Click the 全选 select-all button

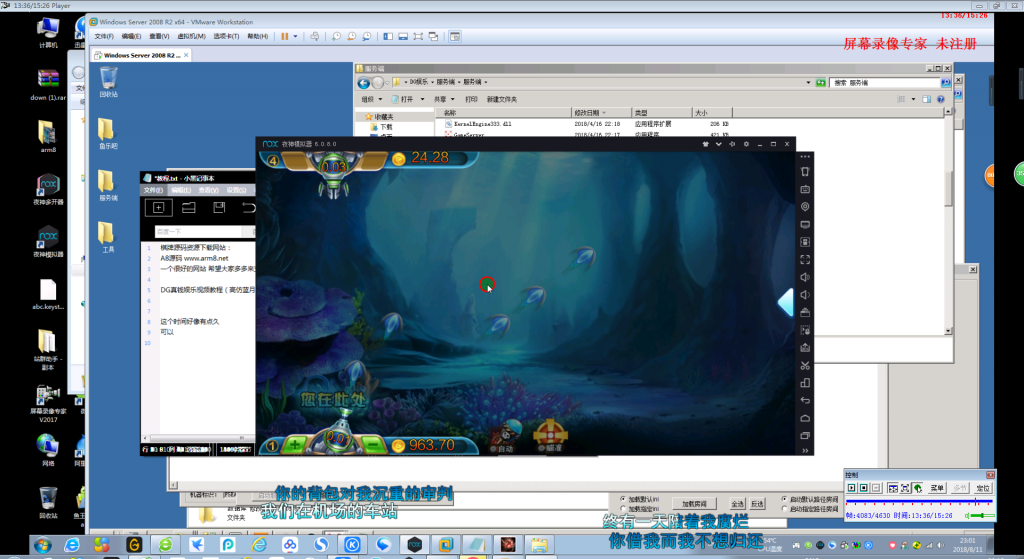coord(737,504)
